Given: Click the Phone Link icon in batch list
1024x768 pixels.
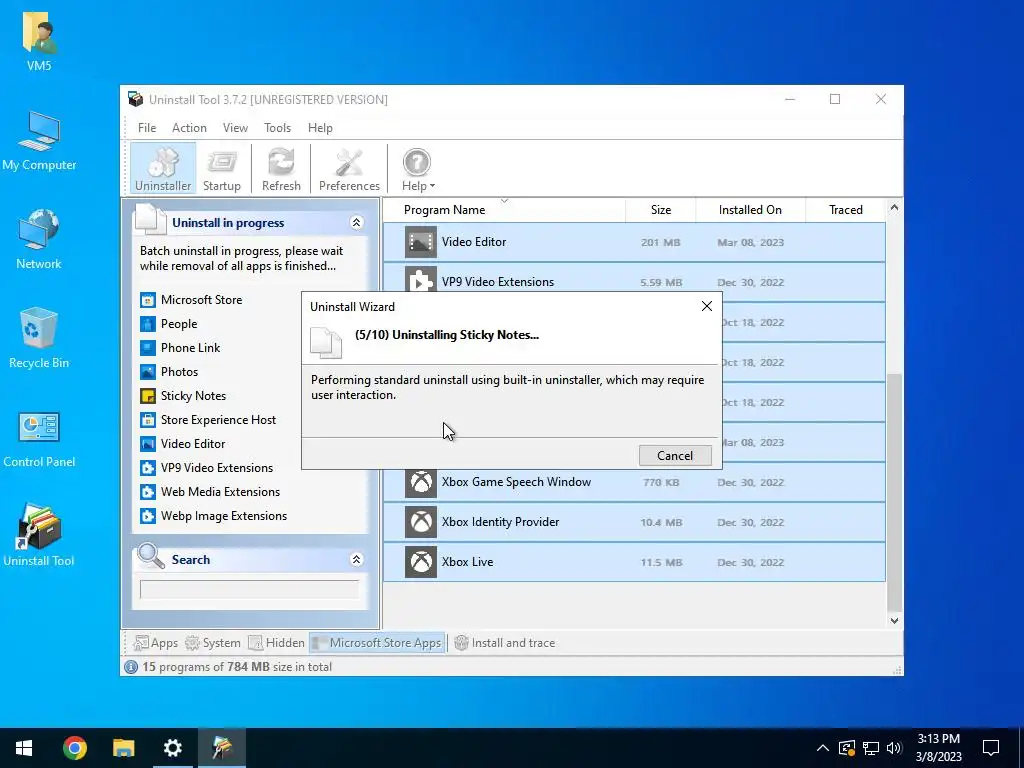Looking at the screenshot, I should tap(148, 348).
